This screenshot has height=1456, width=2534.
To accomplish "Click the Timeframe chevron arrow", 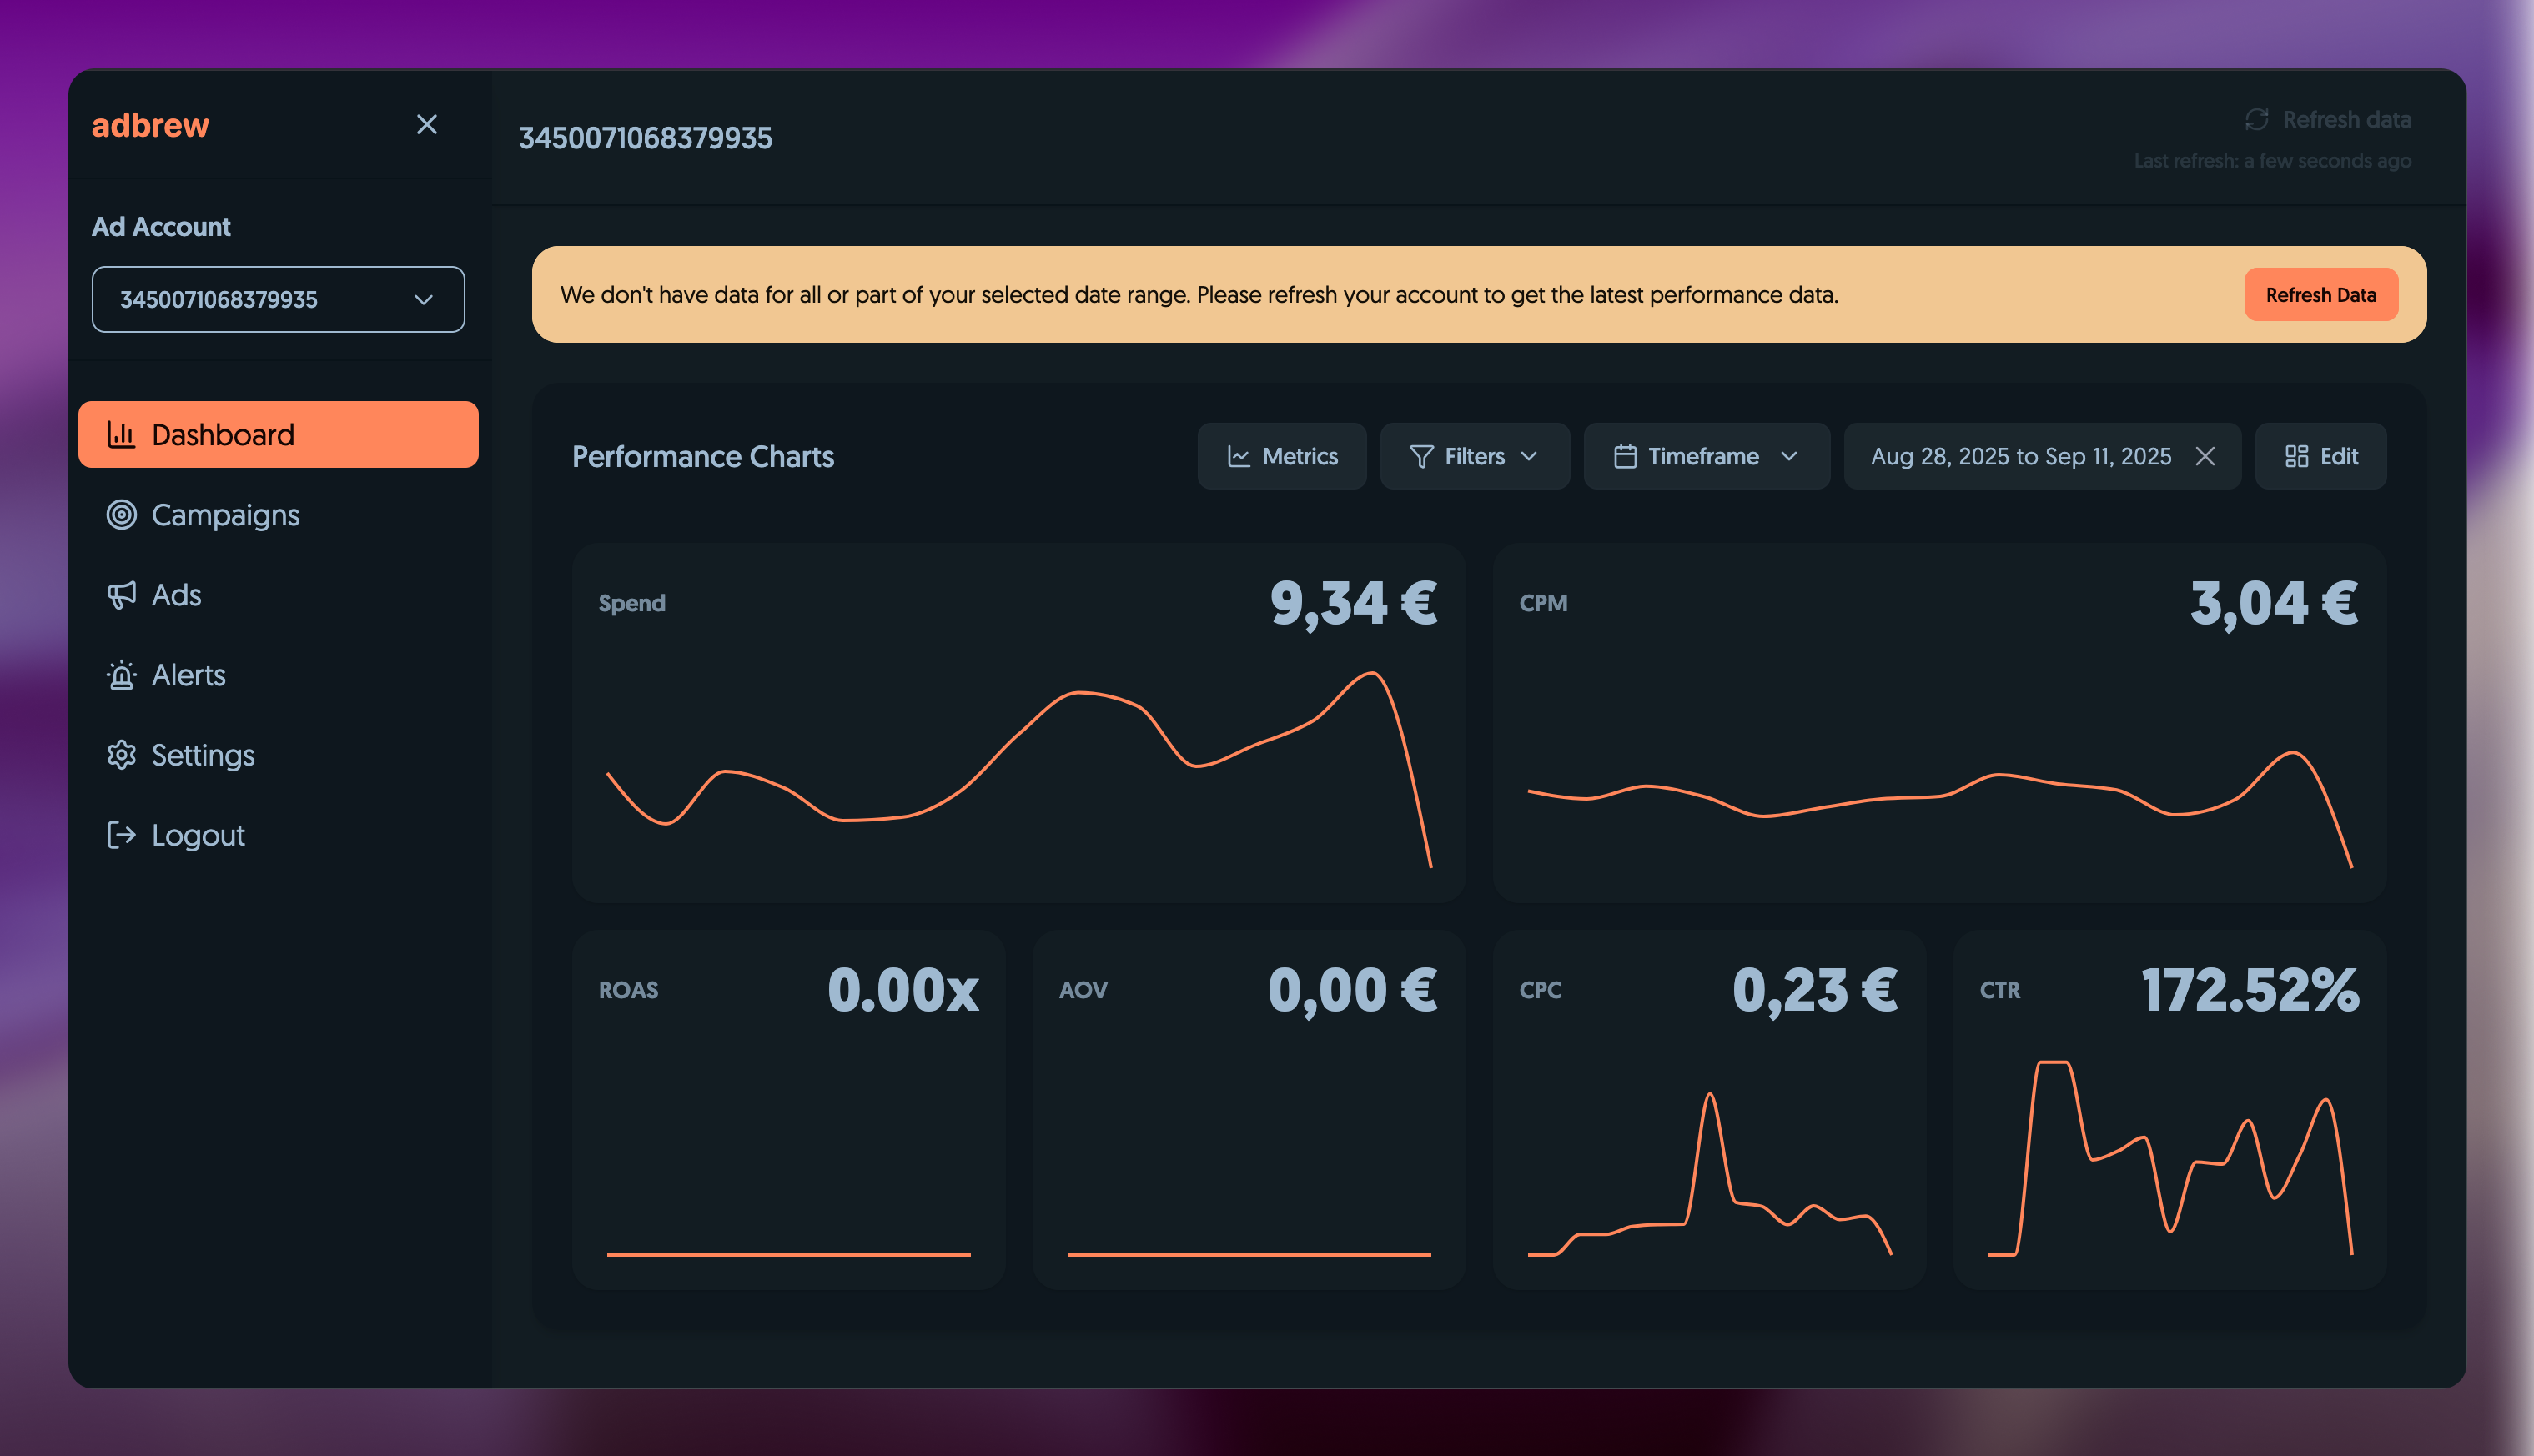I will (1789, 456).
